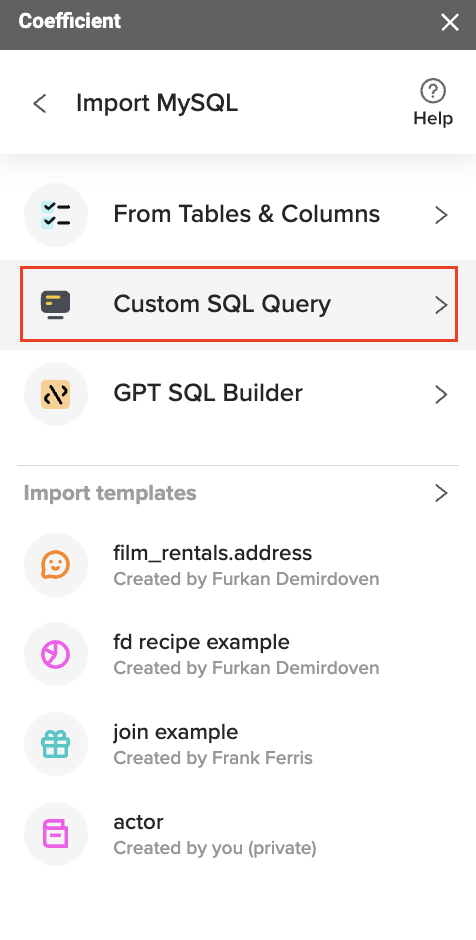Viewport: 476px width, 940px height.
Task: Select From Tables & Columns option
Action: [238, 215]
